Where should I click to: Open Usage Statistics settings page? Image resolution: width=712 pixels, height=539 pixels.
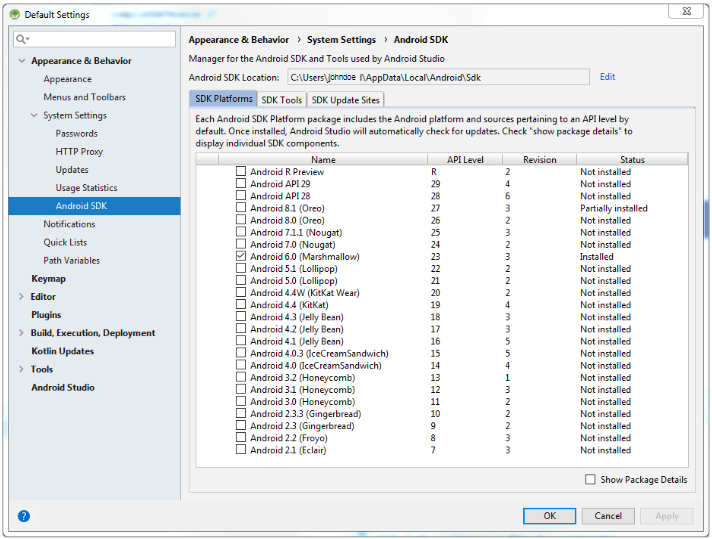[x=86, y=188]
